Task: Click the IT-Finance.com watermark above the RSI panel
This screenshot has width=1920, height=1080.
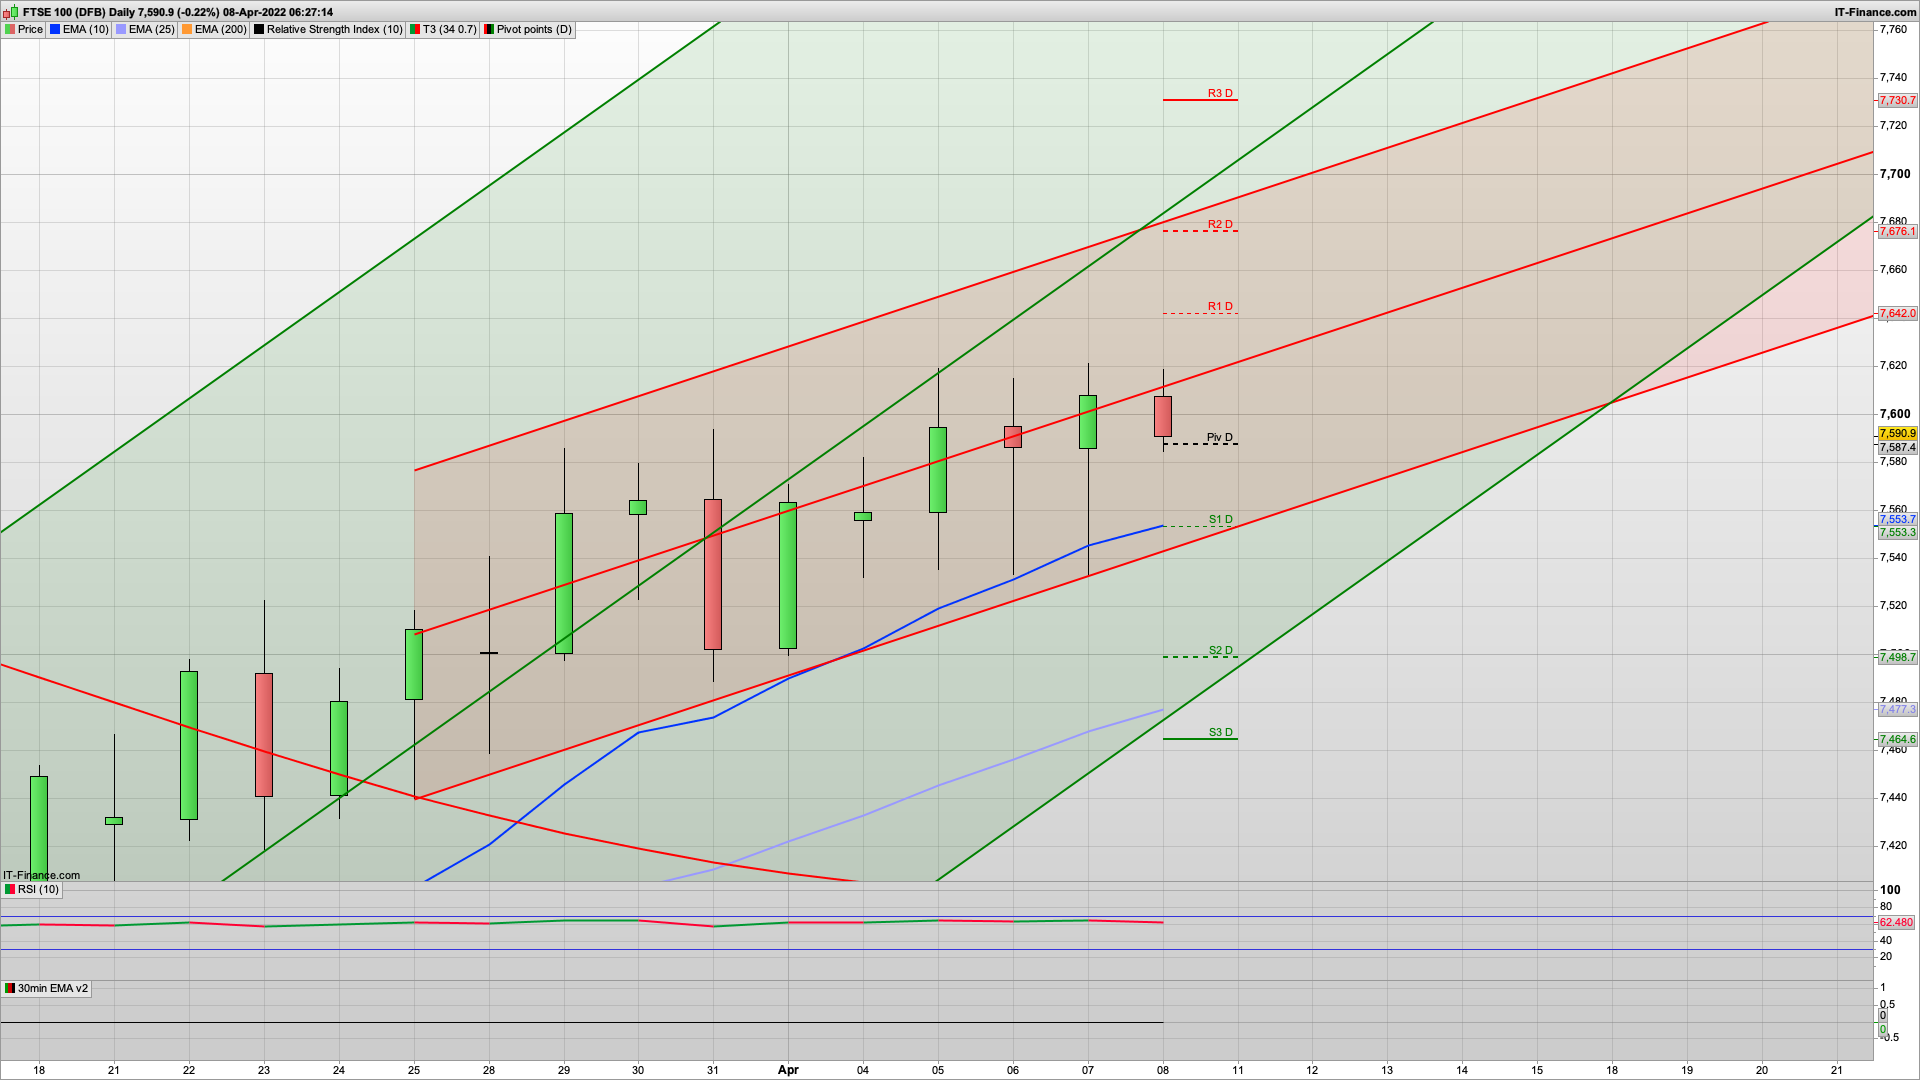Action: [41, 875]
